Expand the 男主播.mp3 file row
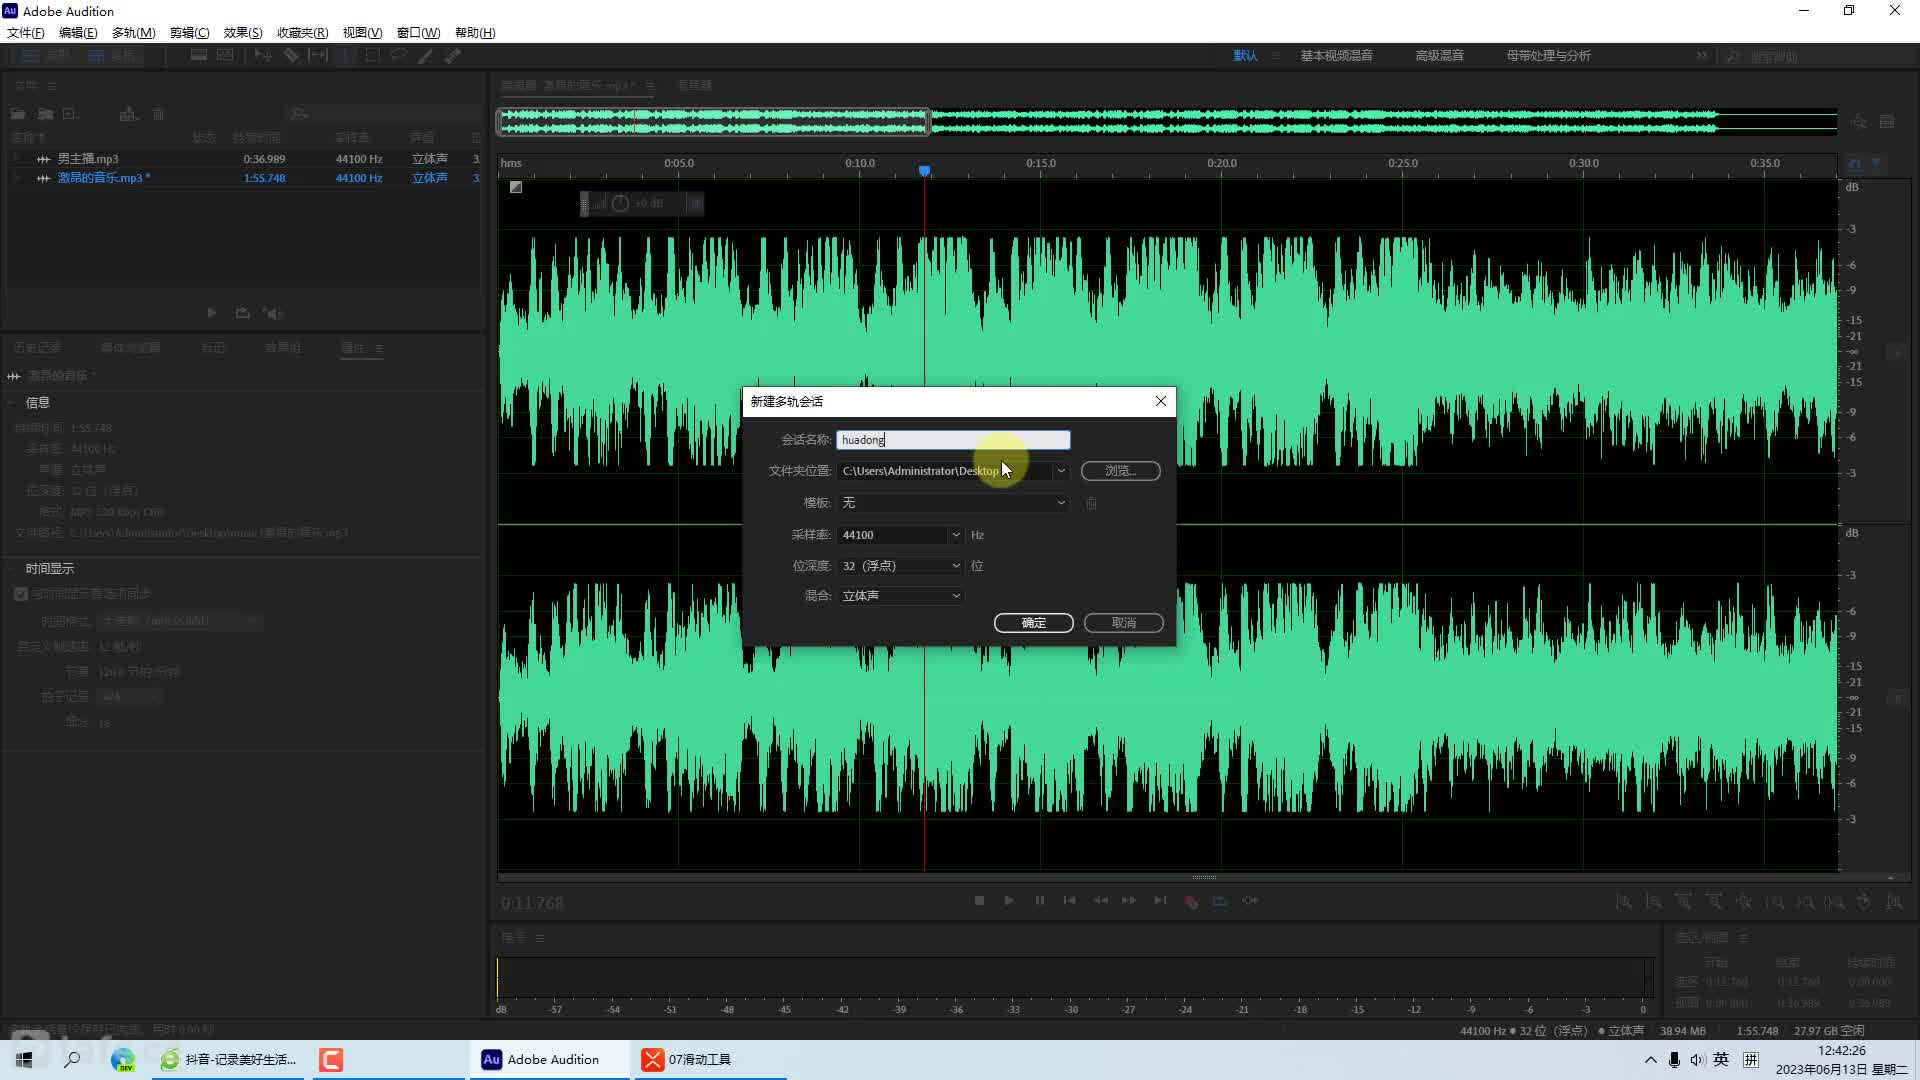Image resolution: width=1920 pixels, height=1080 pixels. point(16,159)
